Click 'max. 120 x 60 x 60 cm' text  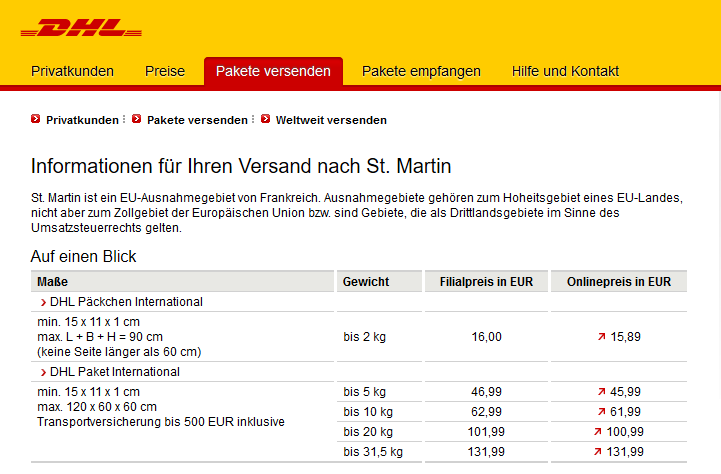pos(97,406)
